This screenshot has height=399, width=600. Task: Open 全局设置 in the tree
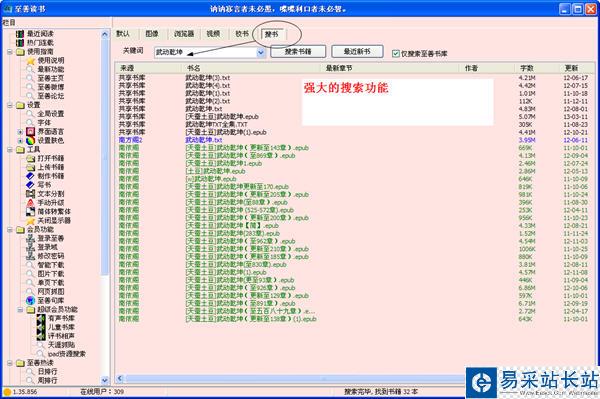coord(51,114)
